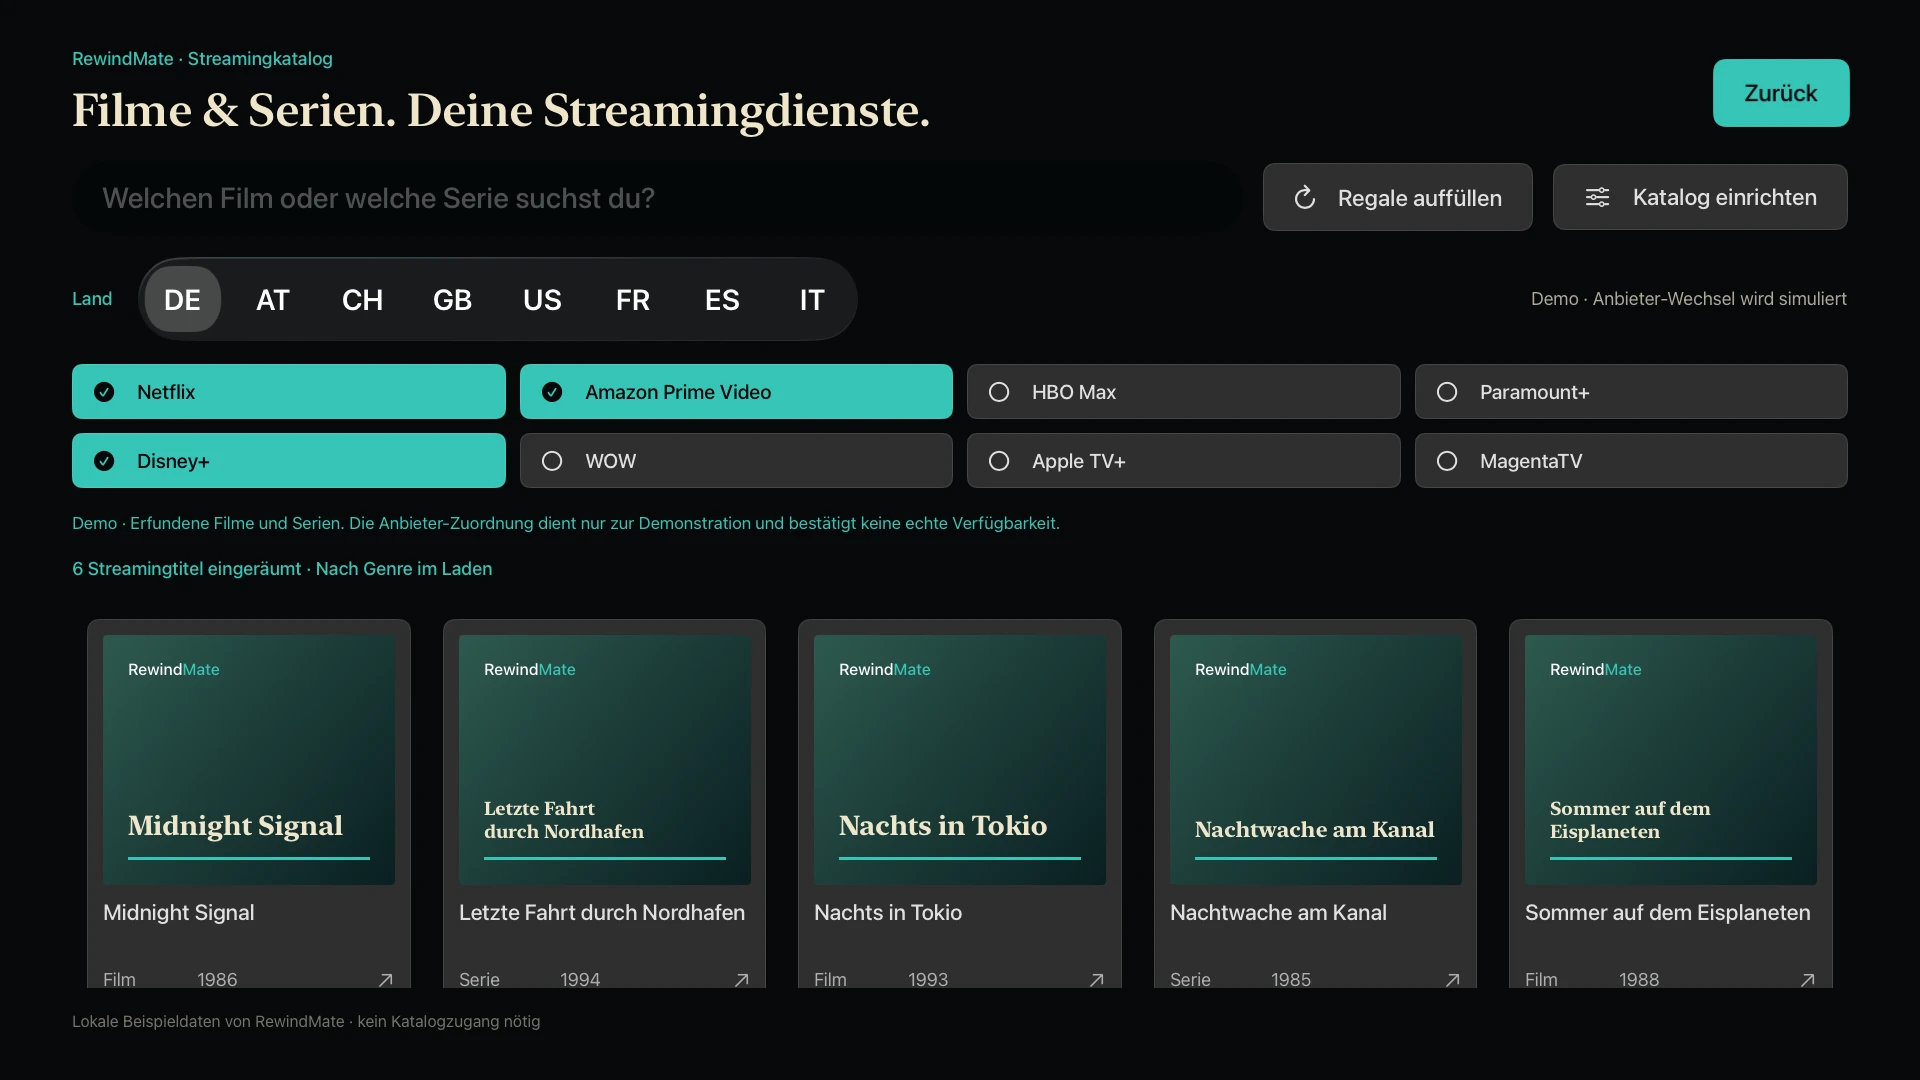The image size is (1920, 1080).
Task: Open Midnight Signal via its arrow icon
Action: (386, 980)
